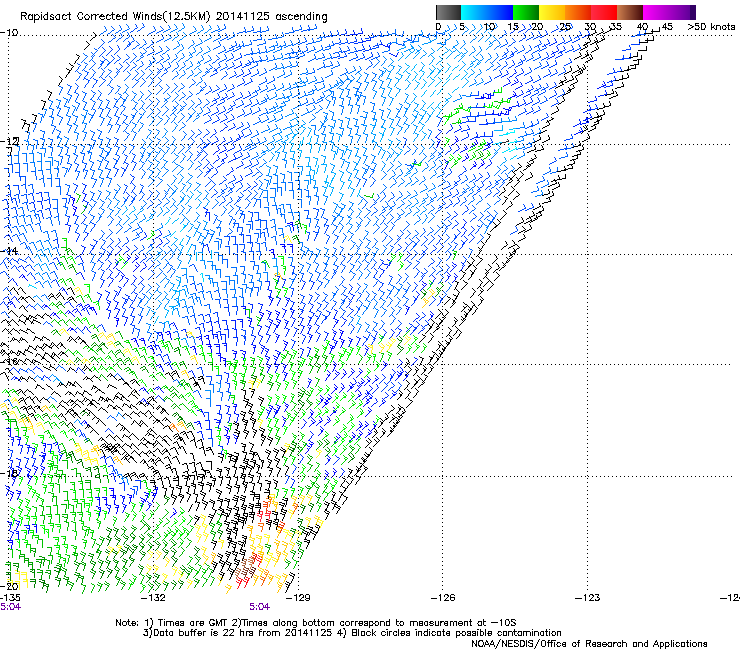Click the yellow 20-25 knots legend swatch
The width and height of the screenshot is (740, 650).
552,12
